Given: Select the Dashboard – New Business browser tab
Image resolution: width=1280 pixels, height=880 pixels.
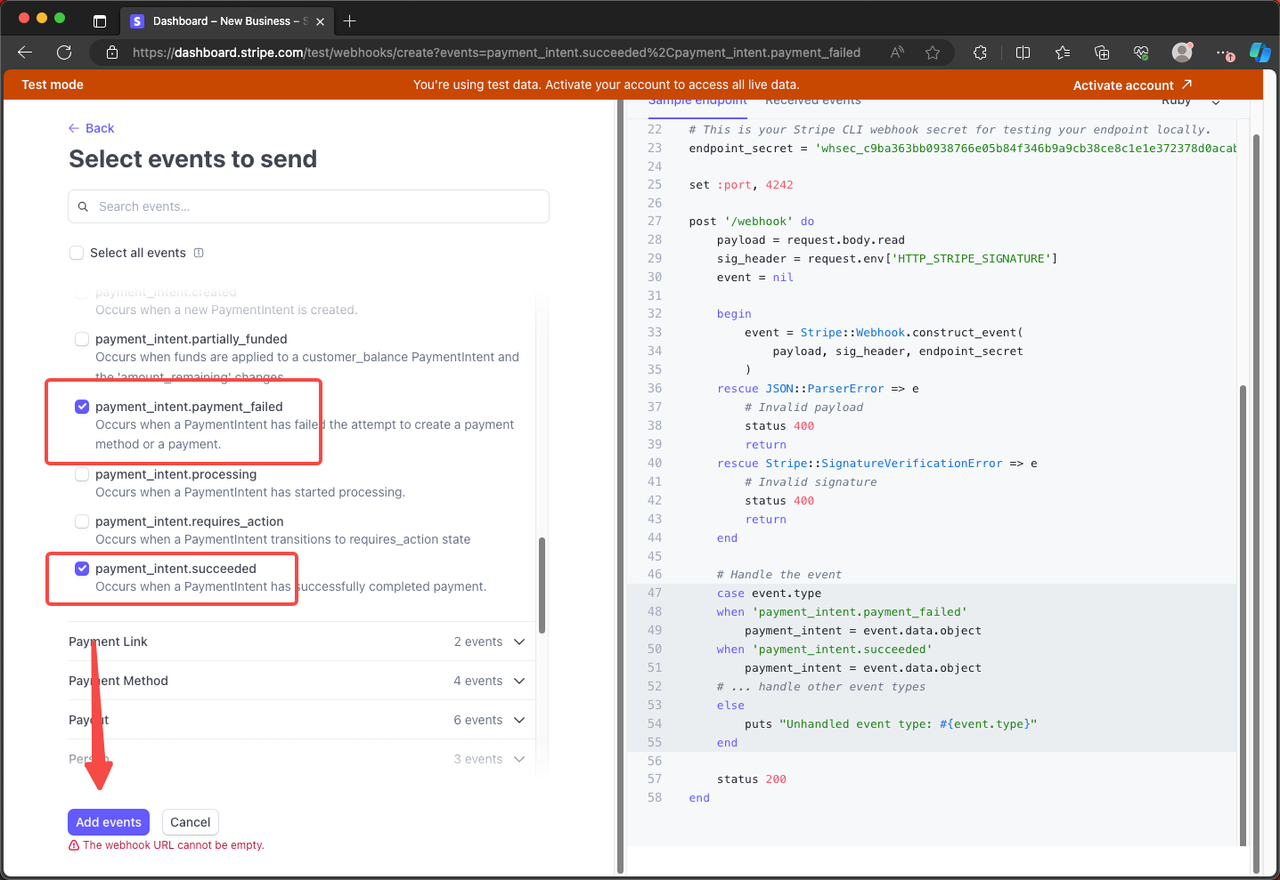Looking at the screenshot, I should tap(225, 21).
